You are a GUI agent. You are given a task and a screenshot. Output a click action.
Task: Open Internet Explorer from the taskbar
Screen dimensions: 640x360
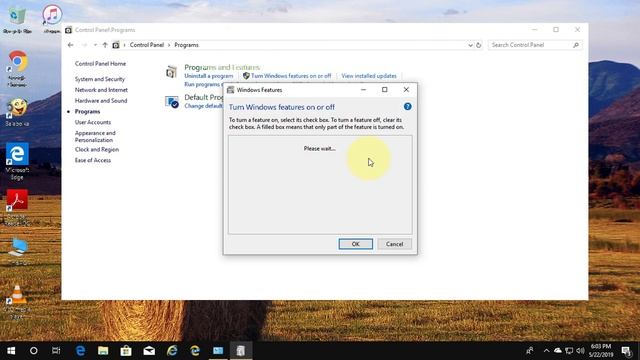(x=172, y=351)
